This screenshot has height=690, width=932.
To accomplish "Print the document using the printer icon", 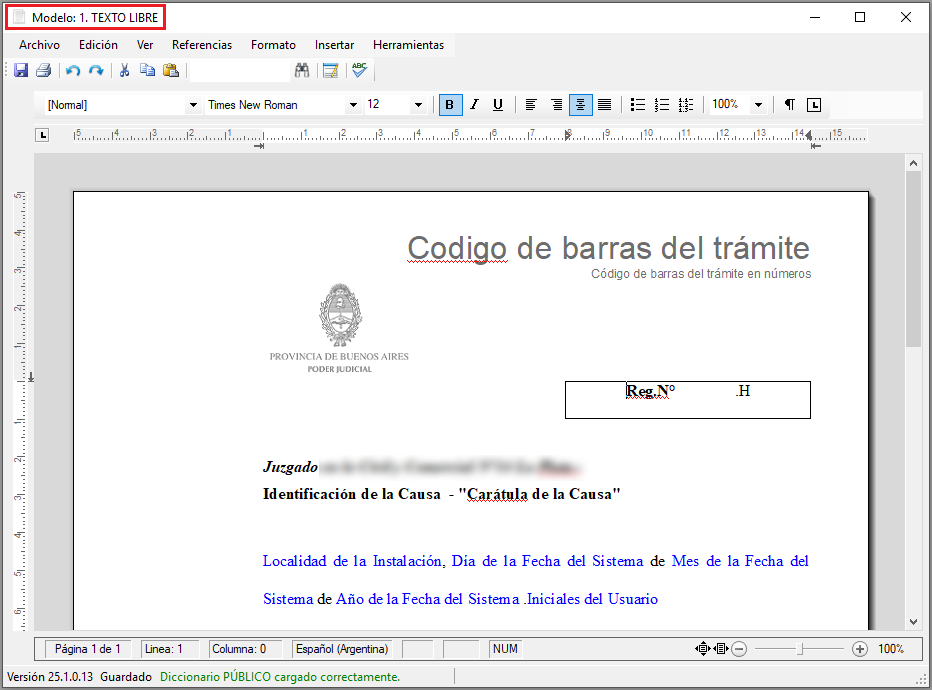I will pyautogui.click(x=43, y=71).
